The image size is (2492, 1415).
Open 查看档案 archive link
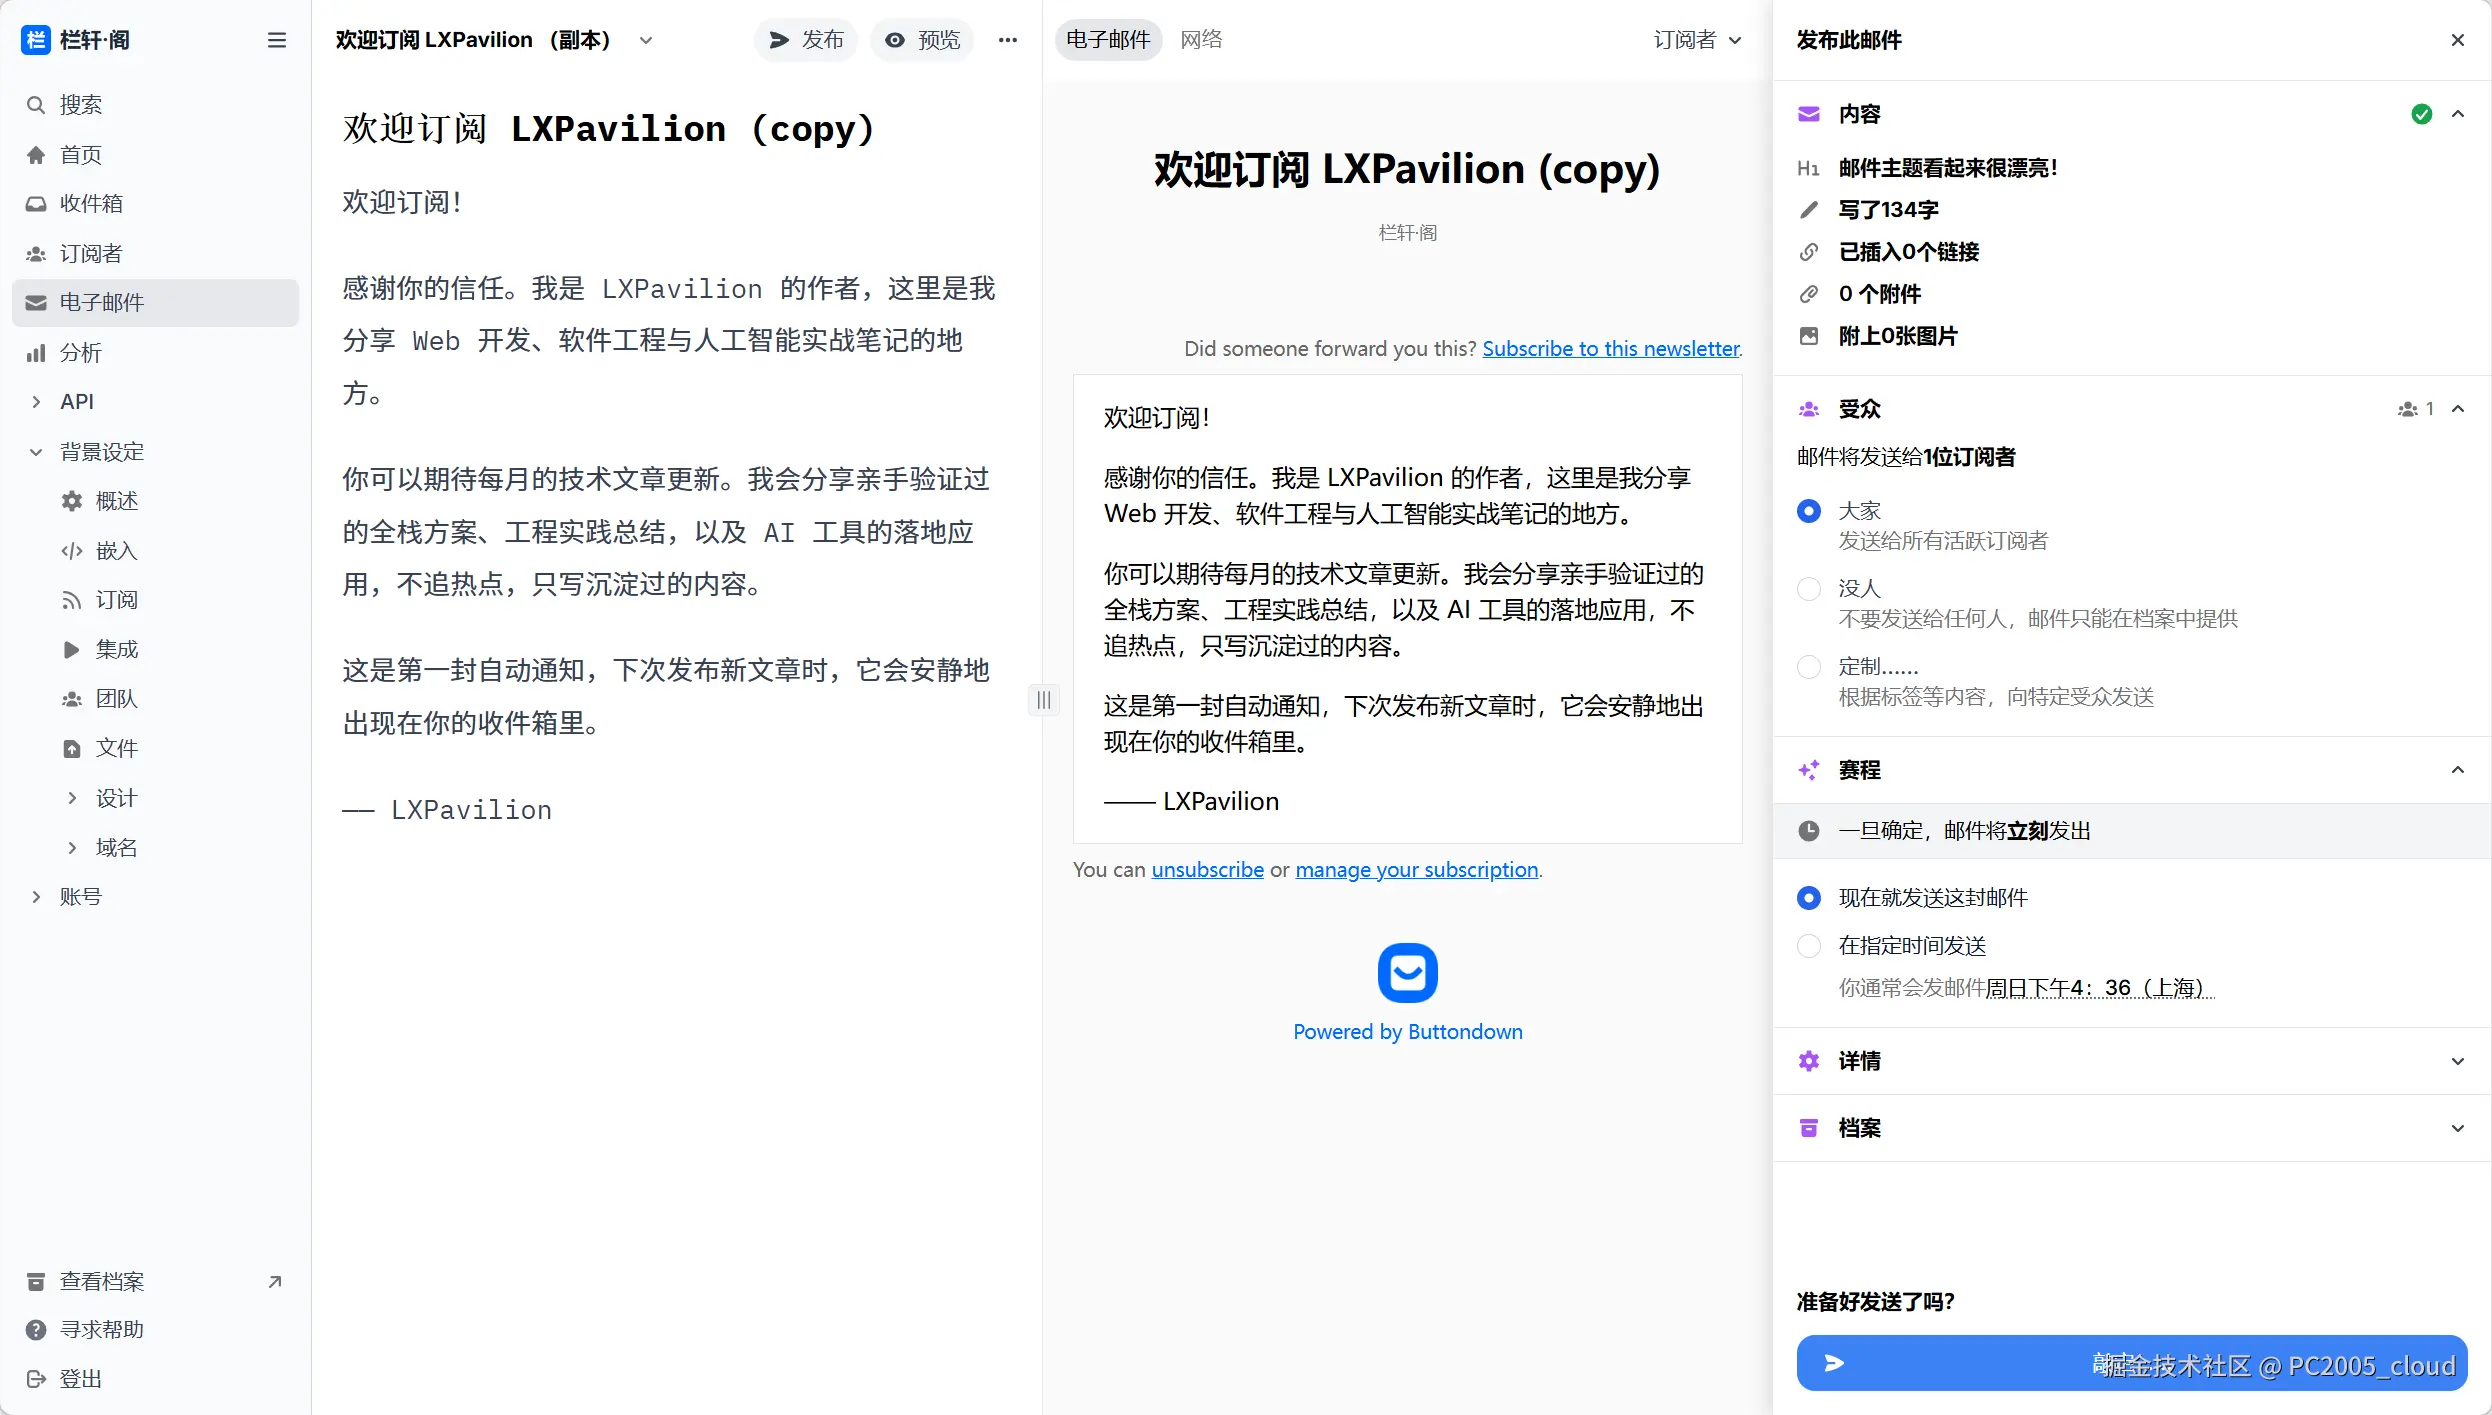pyautogui.click(x=155, y=1281)
